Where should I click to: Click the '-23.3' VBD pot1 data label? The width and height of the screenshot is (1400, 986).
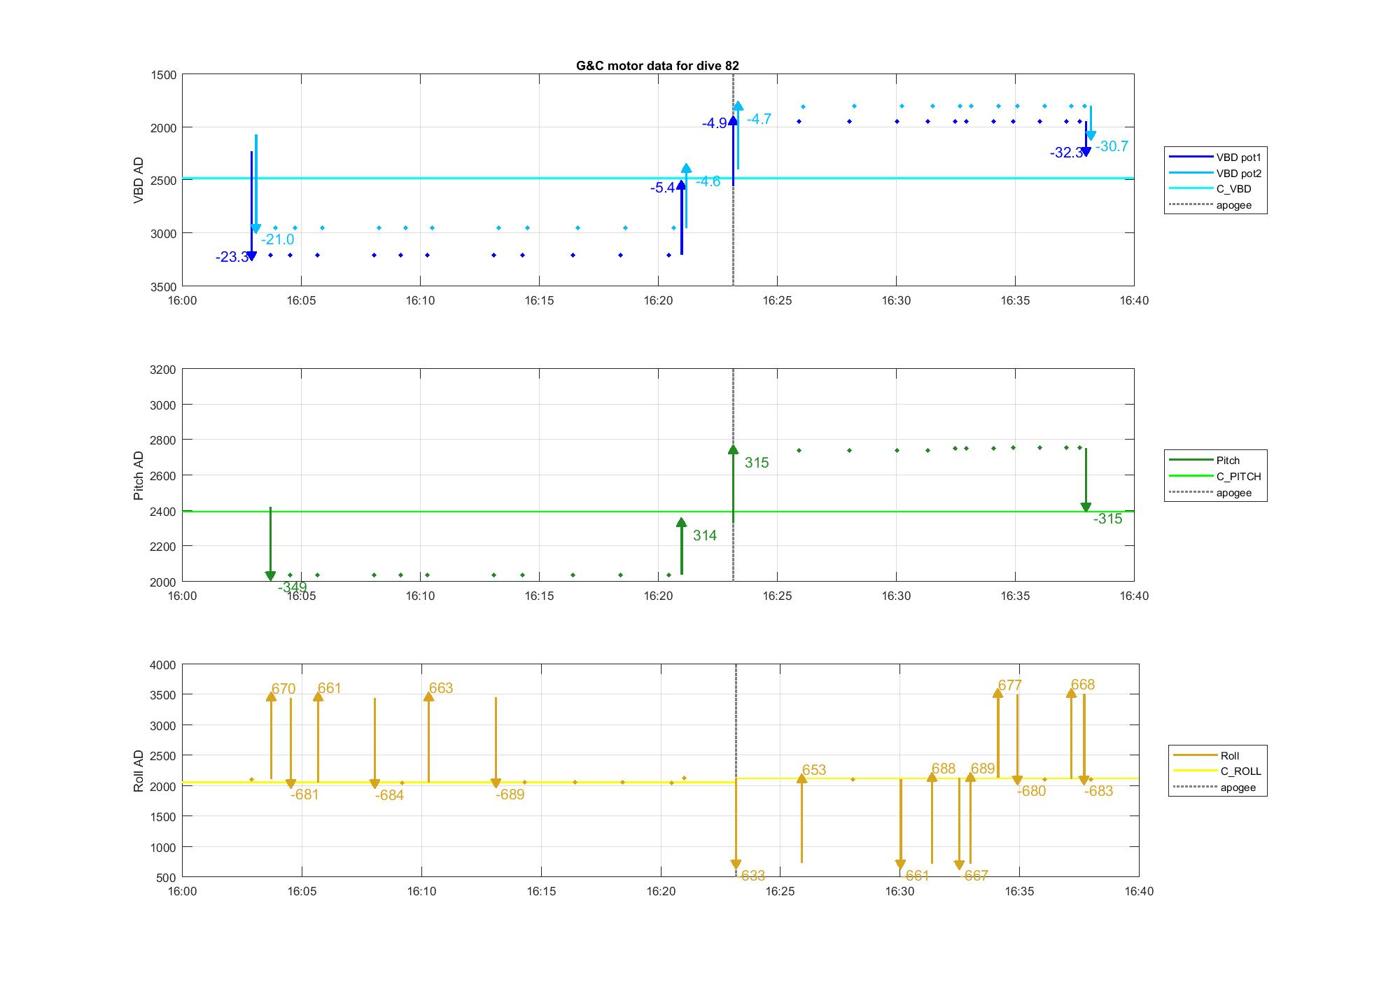pyautogui.click(x=231, y=257)
